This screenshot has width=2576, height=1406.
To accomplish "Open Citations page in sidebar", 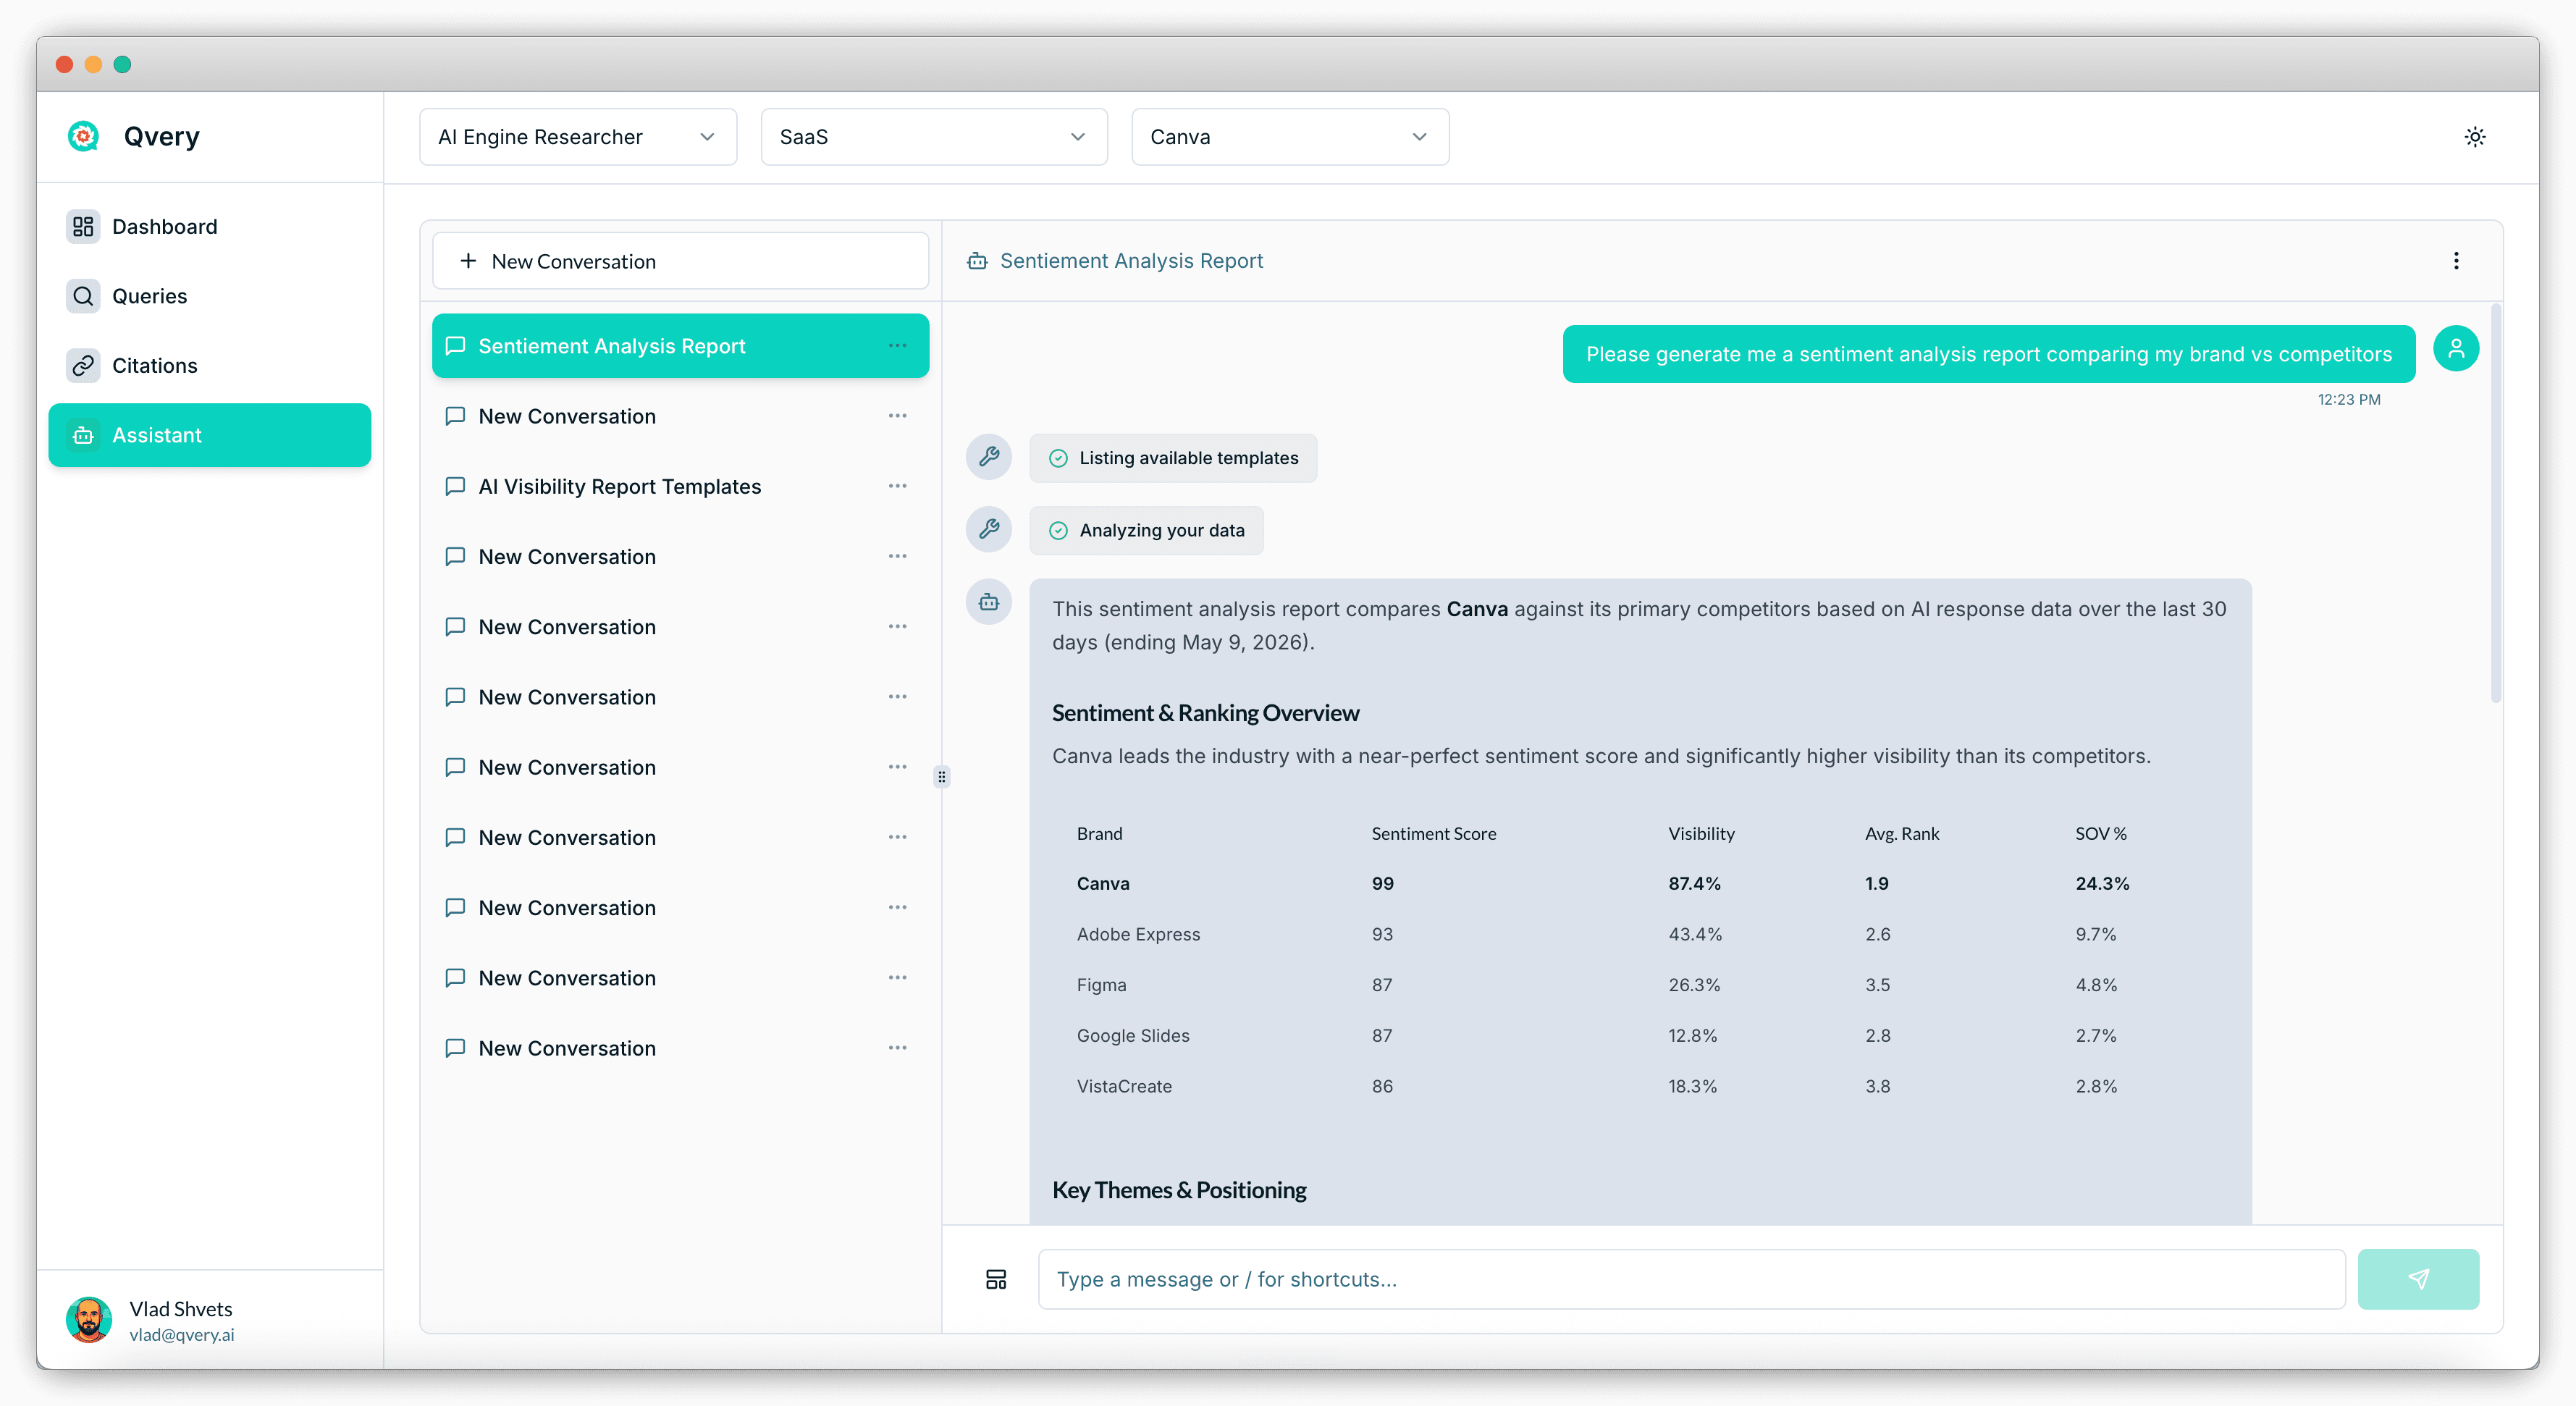I will (209, 366).
